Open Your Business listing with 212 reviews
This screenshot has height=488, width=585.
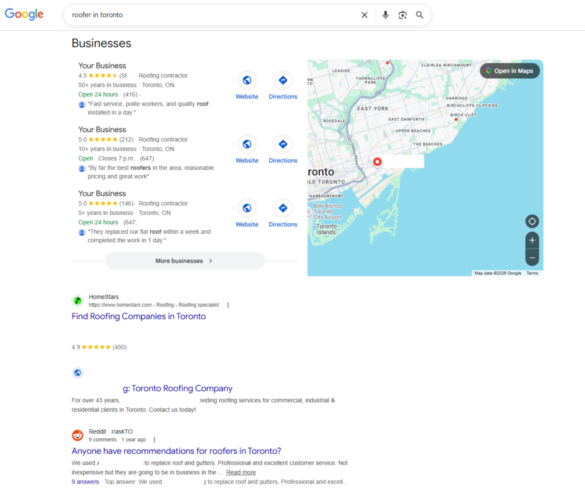coord(102,129)
